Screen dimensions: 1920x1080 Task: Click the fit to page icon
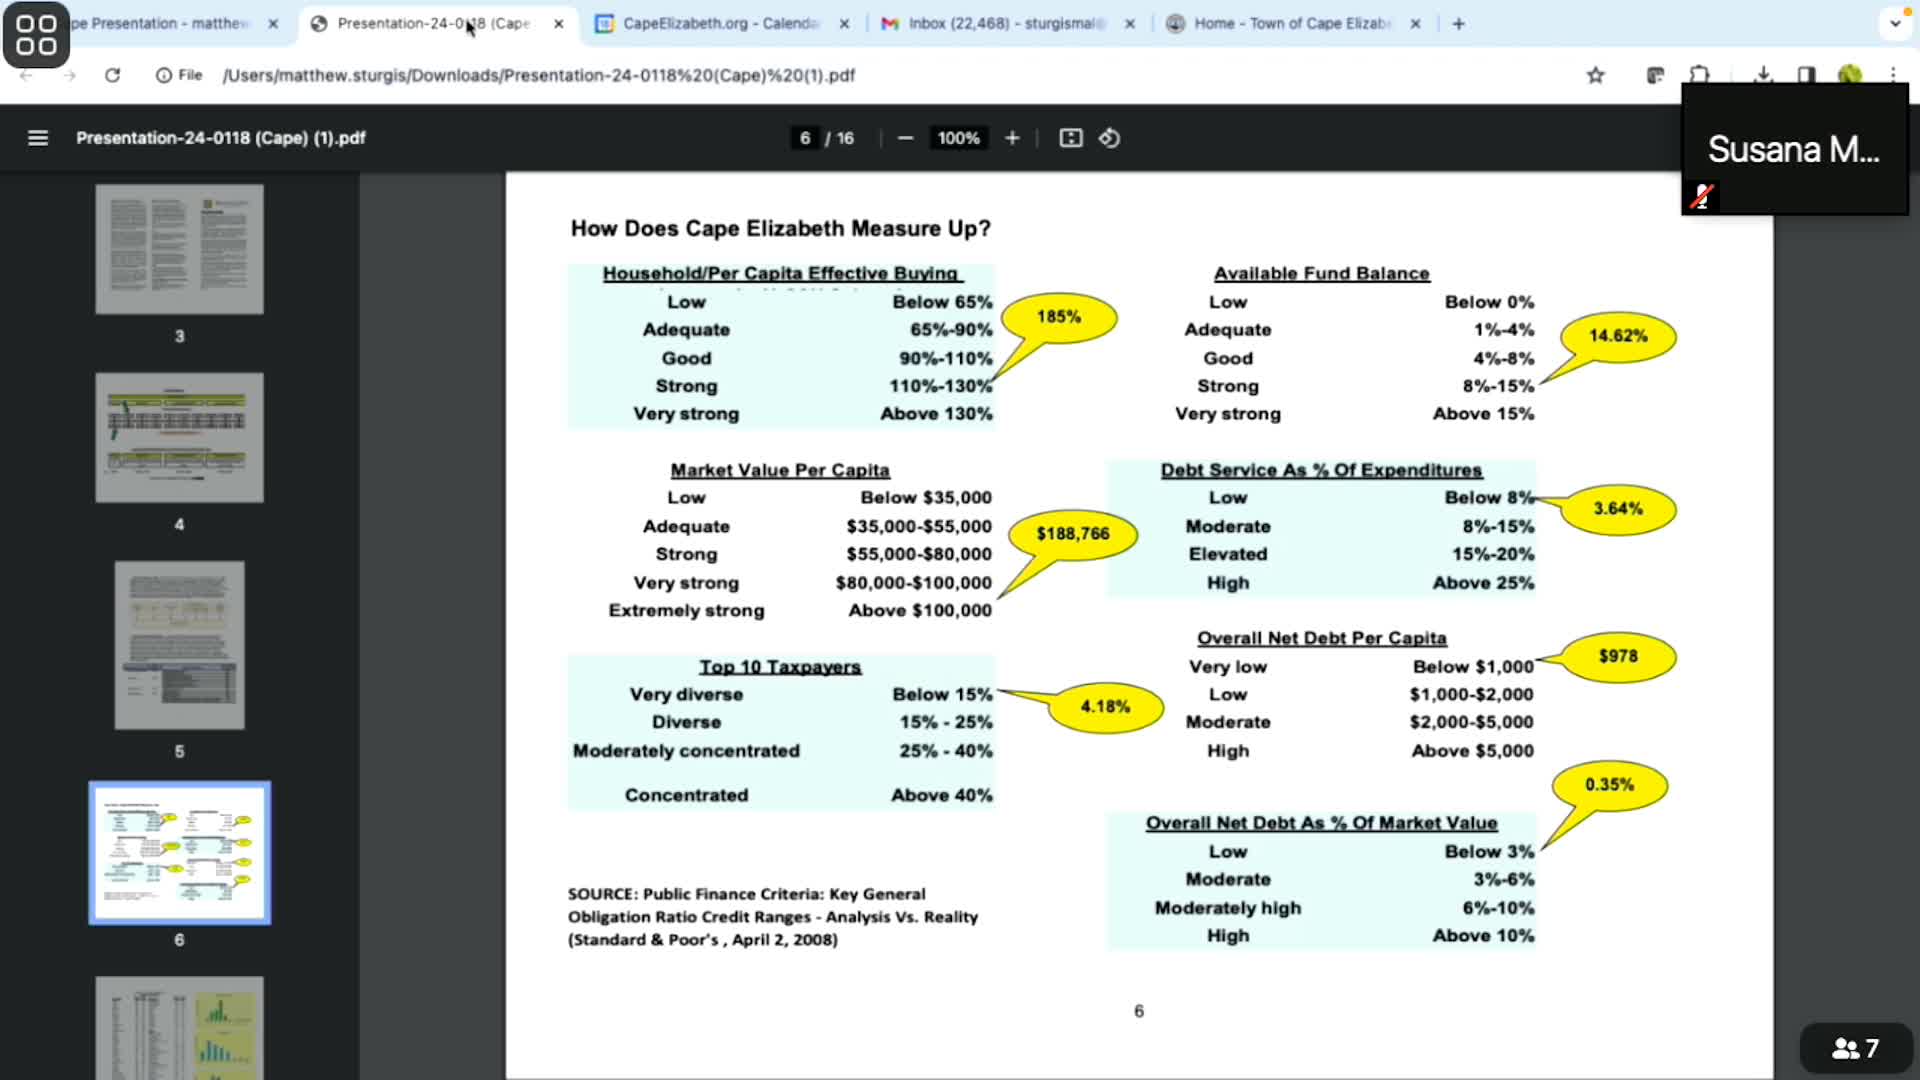coord(1071,138)
